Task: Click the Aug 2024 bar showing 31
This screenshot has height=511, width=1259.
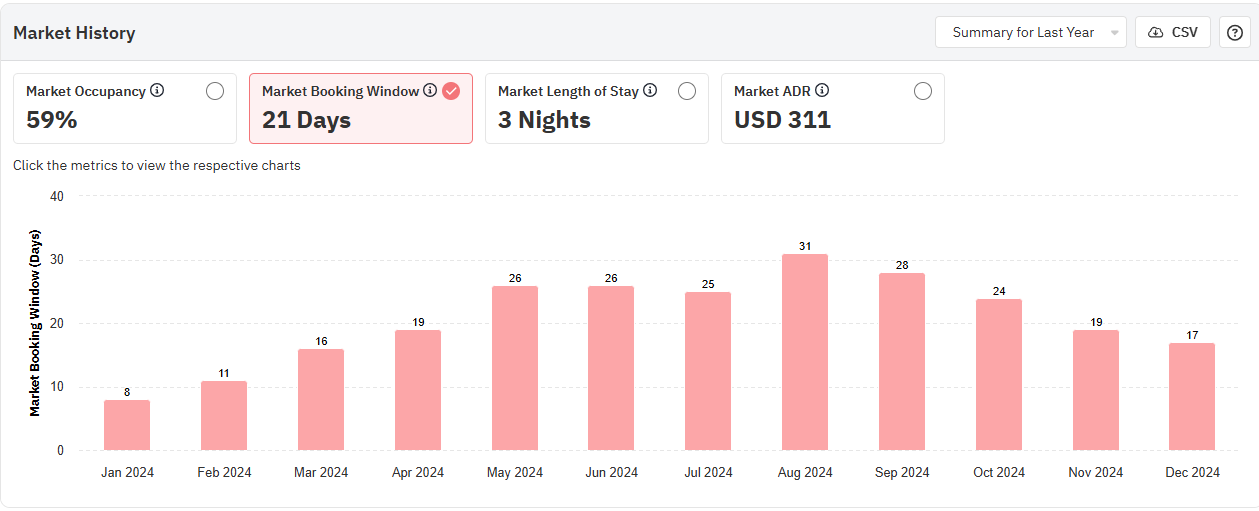Action: (x=805, y=352)
